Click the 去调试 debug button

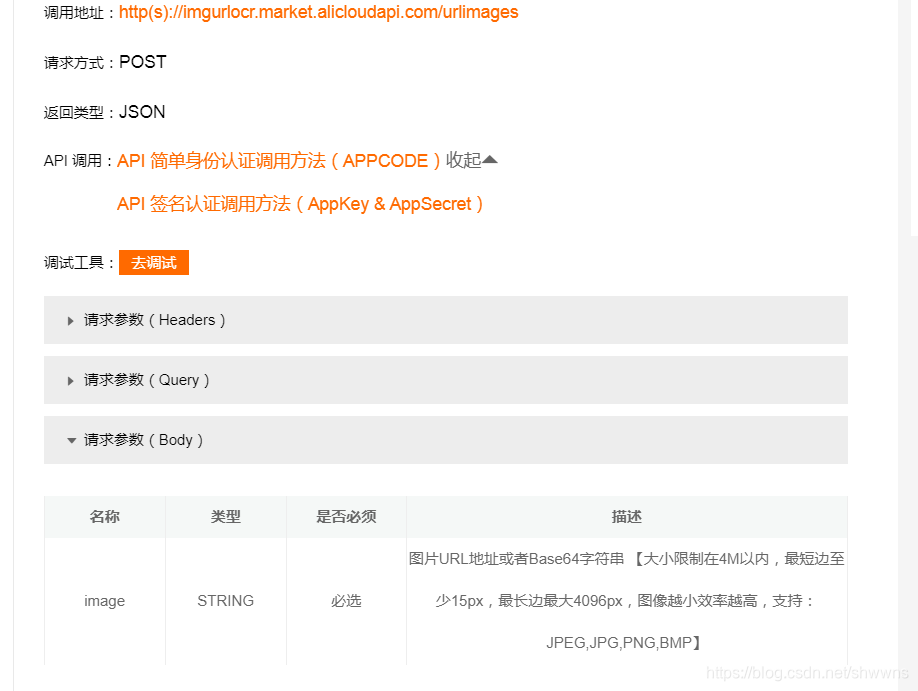(154, 262)
